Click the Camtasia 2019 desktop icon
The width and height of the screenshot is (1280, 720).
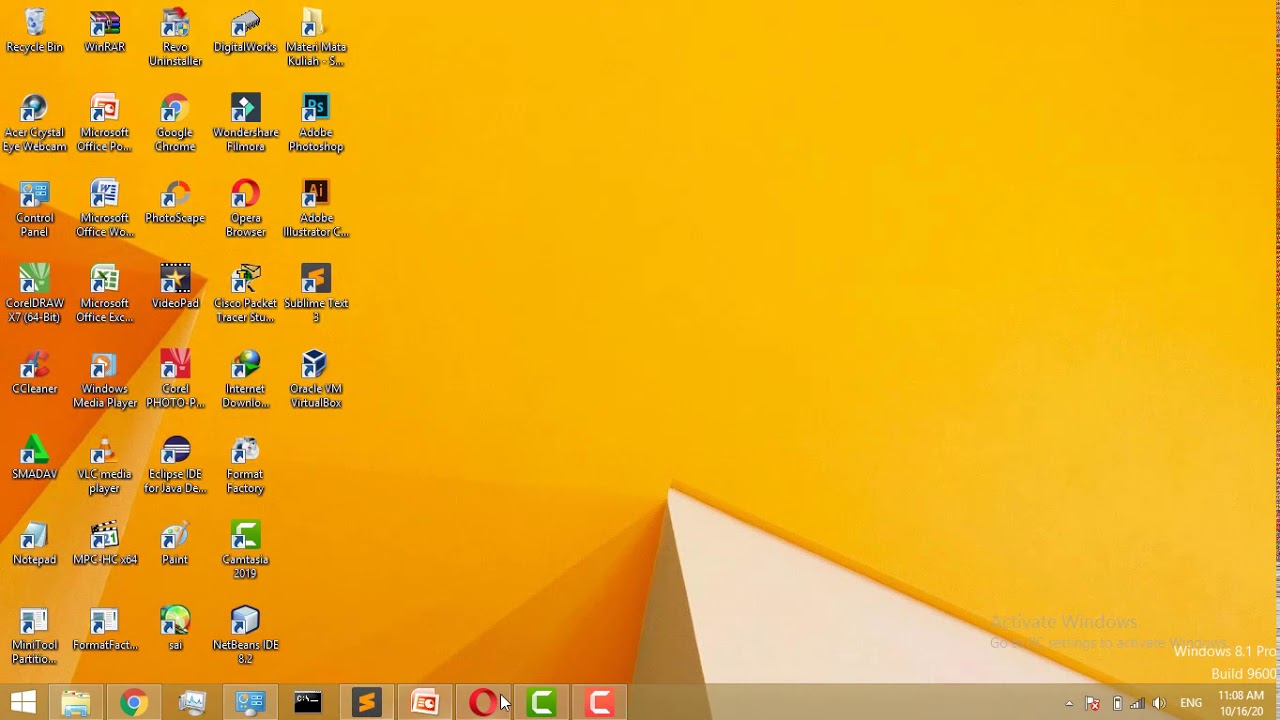tap(245, 551)
